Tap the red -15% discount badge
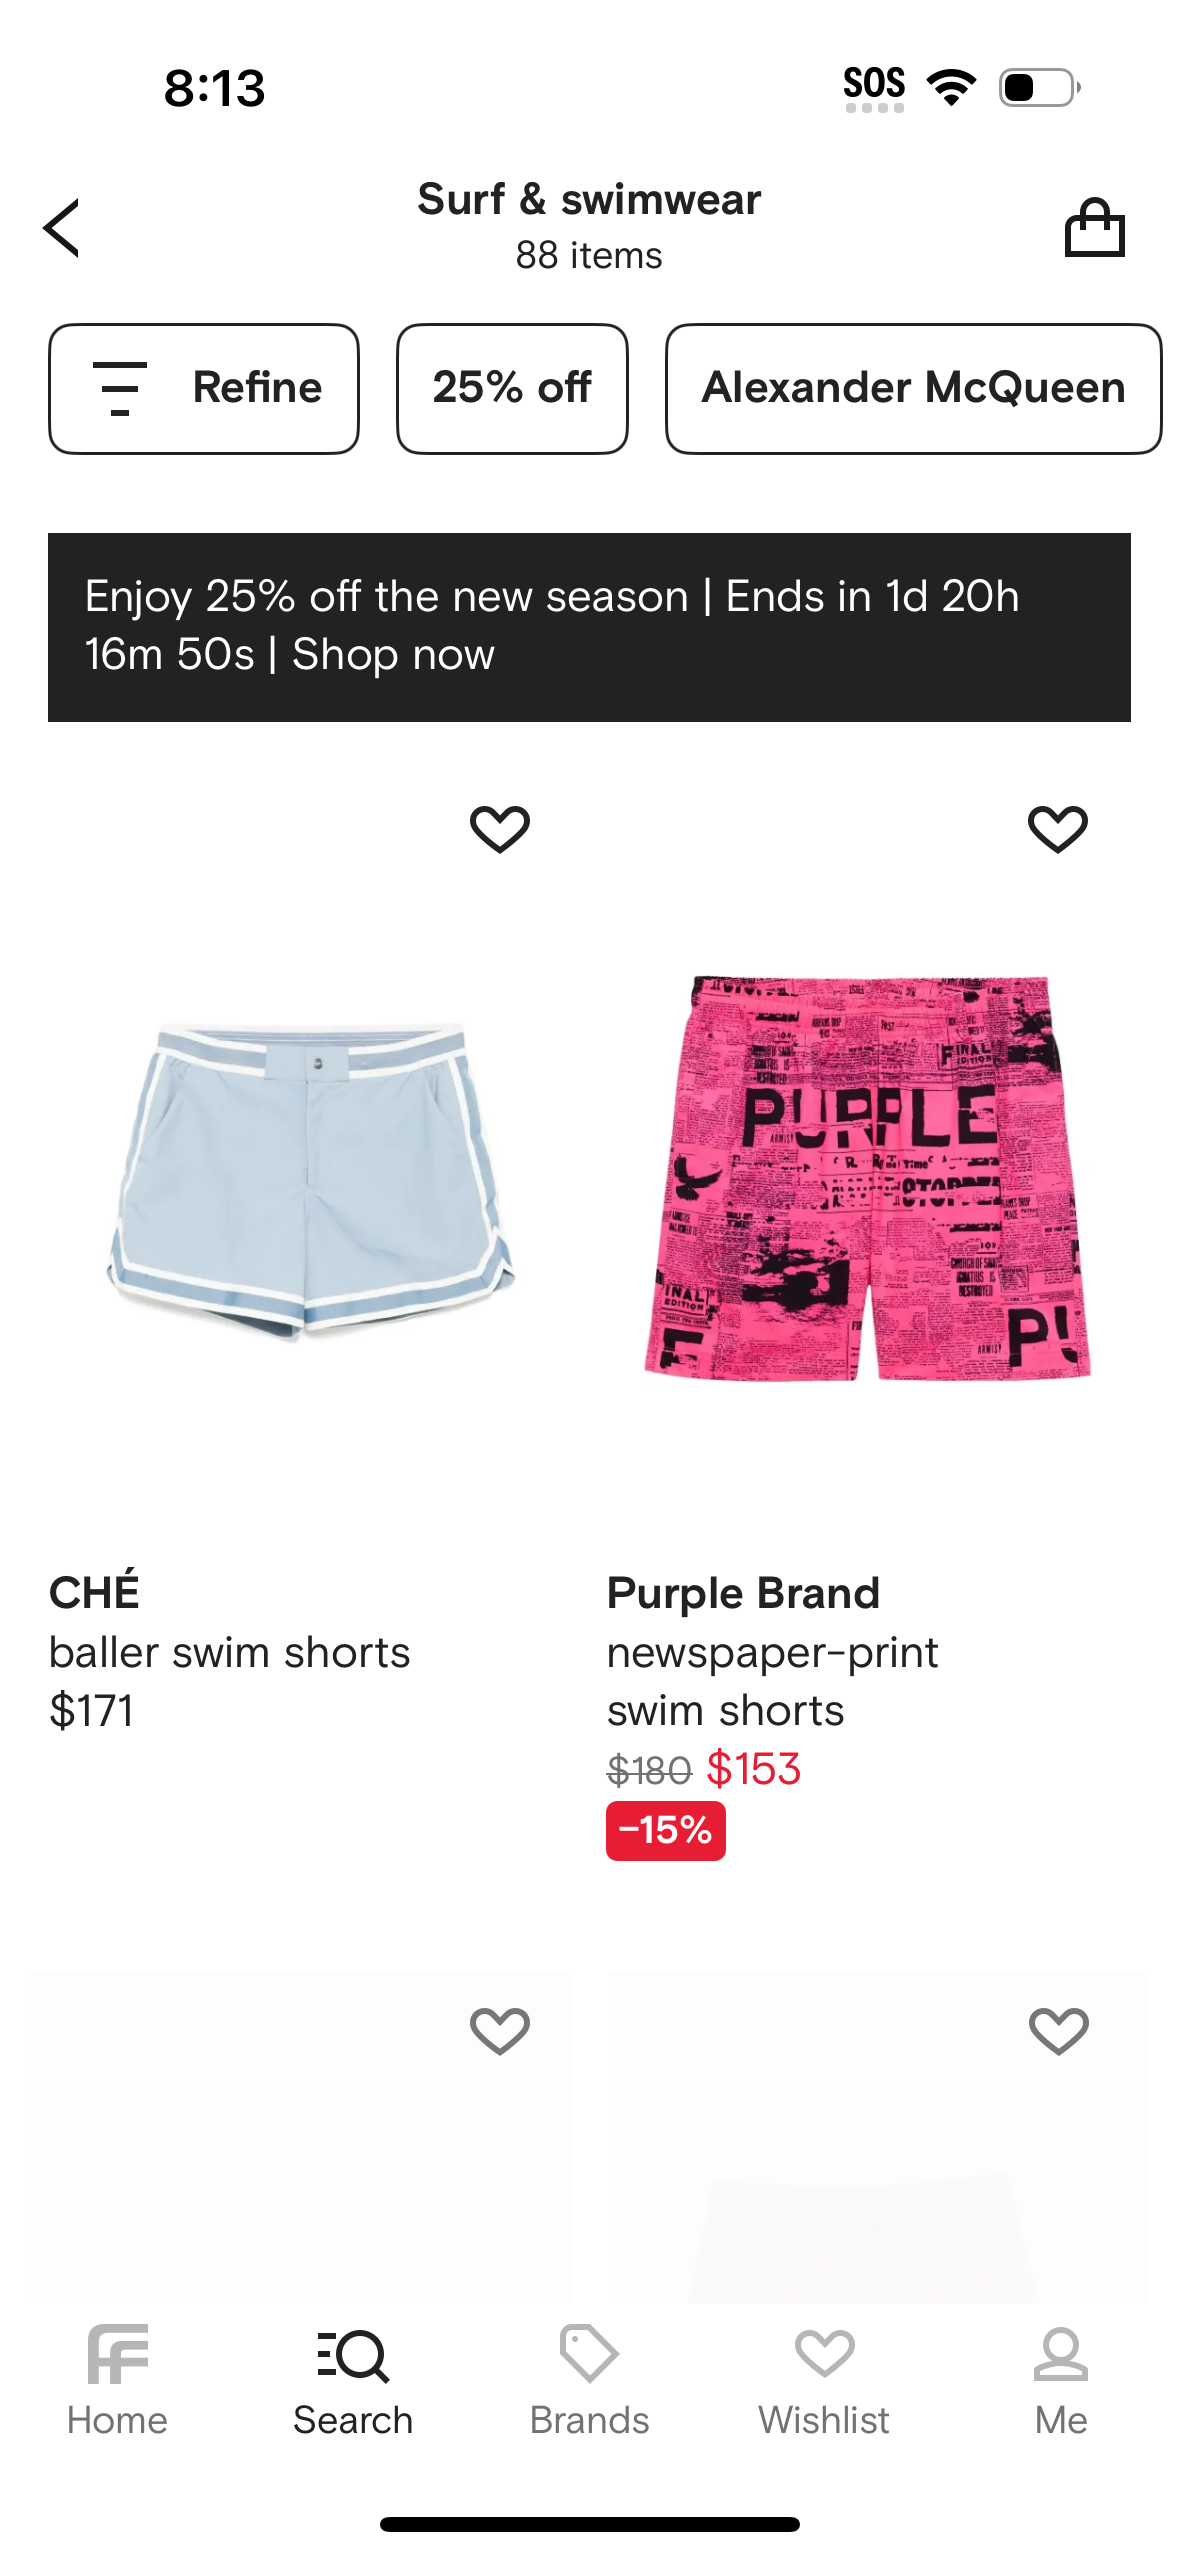The width and height of the screenshot is (1179, 2556). 666,1831
